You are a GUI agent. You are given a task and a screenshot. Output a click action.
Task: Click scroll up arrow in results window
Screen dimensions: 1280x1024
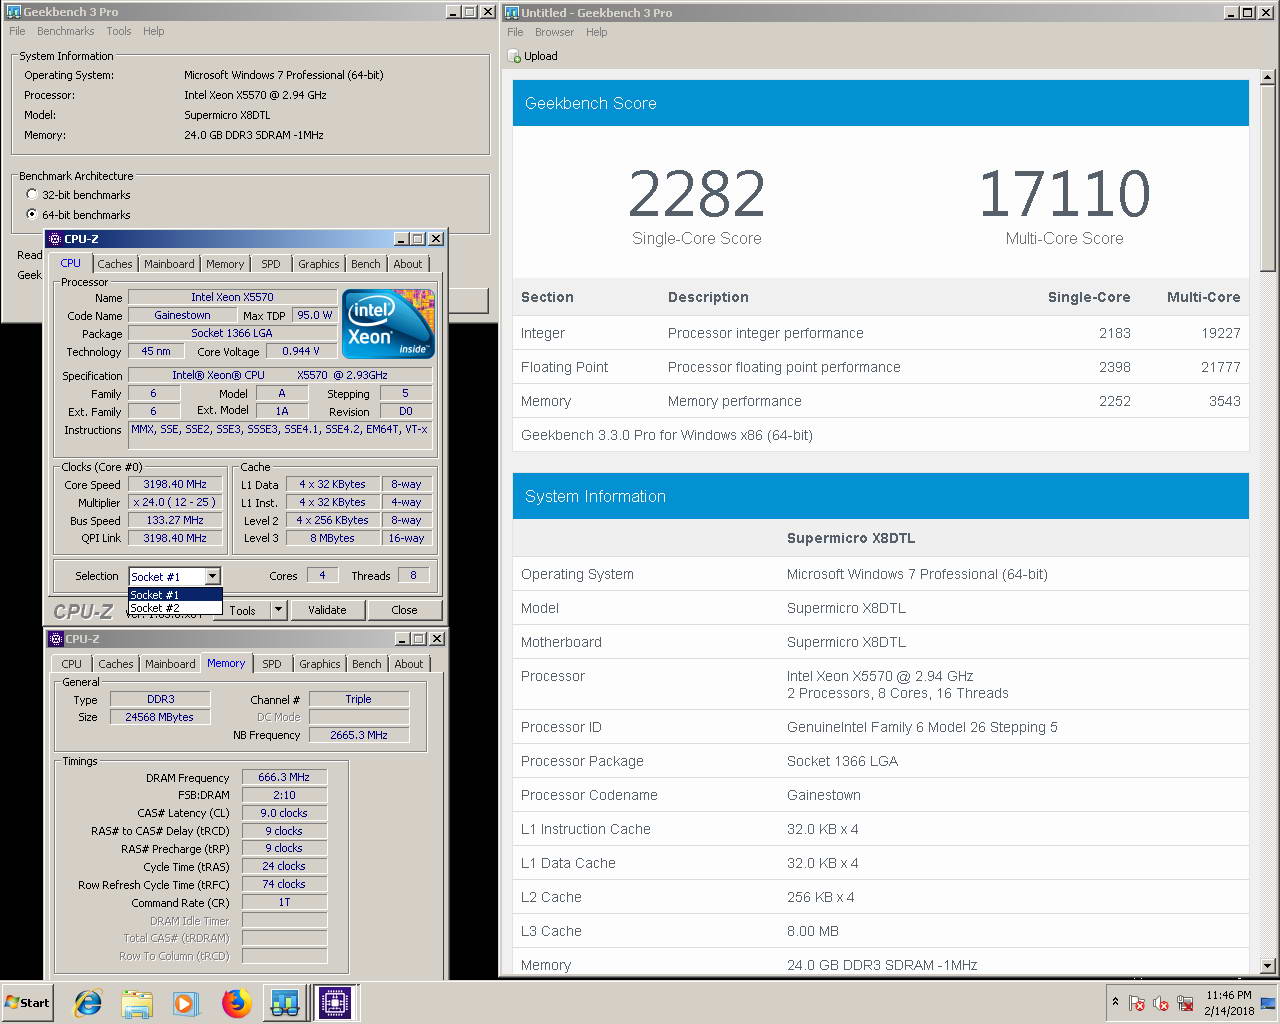coord(1268,77)
